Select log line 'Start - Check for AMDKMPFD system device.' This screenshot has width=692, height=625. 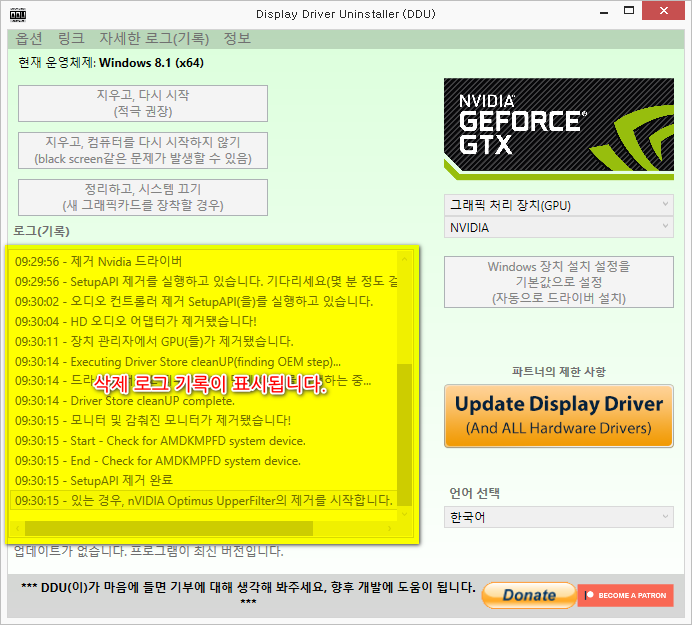click(x=203, y=441)
